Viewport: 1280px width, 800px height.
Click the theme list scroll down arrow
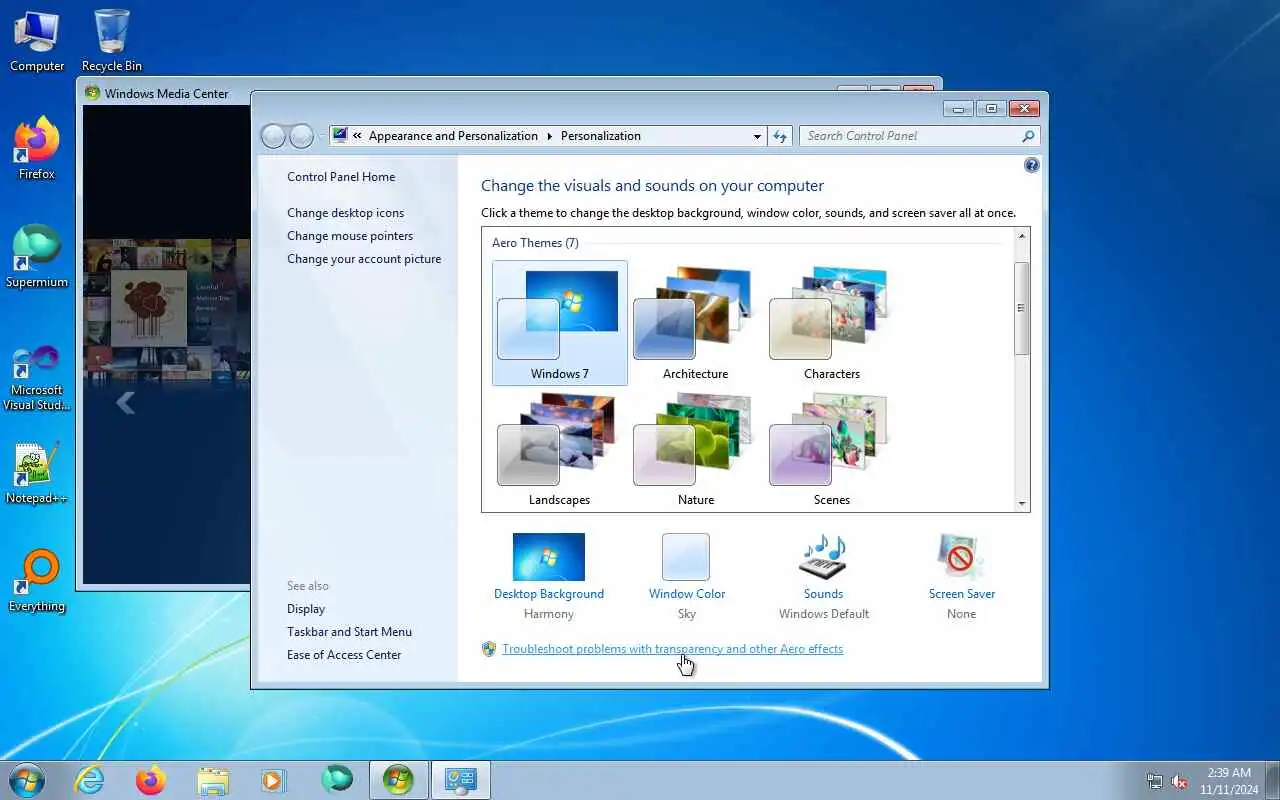(x=1021, y=504)
